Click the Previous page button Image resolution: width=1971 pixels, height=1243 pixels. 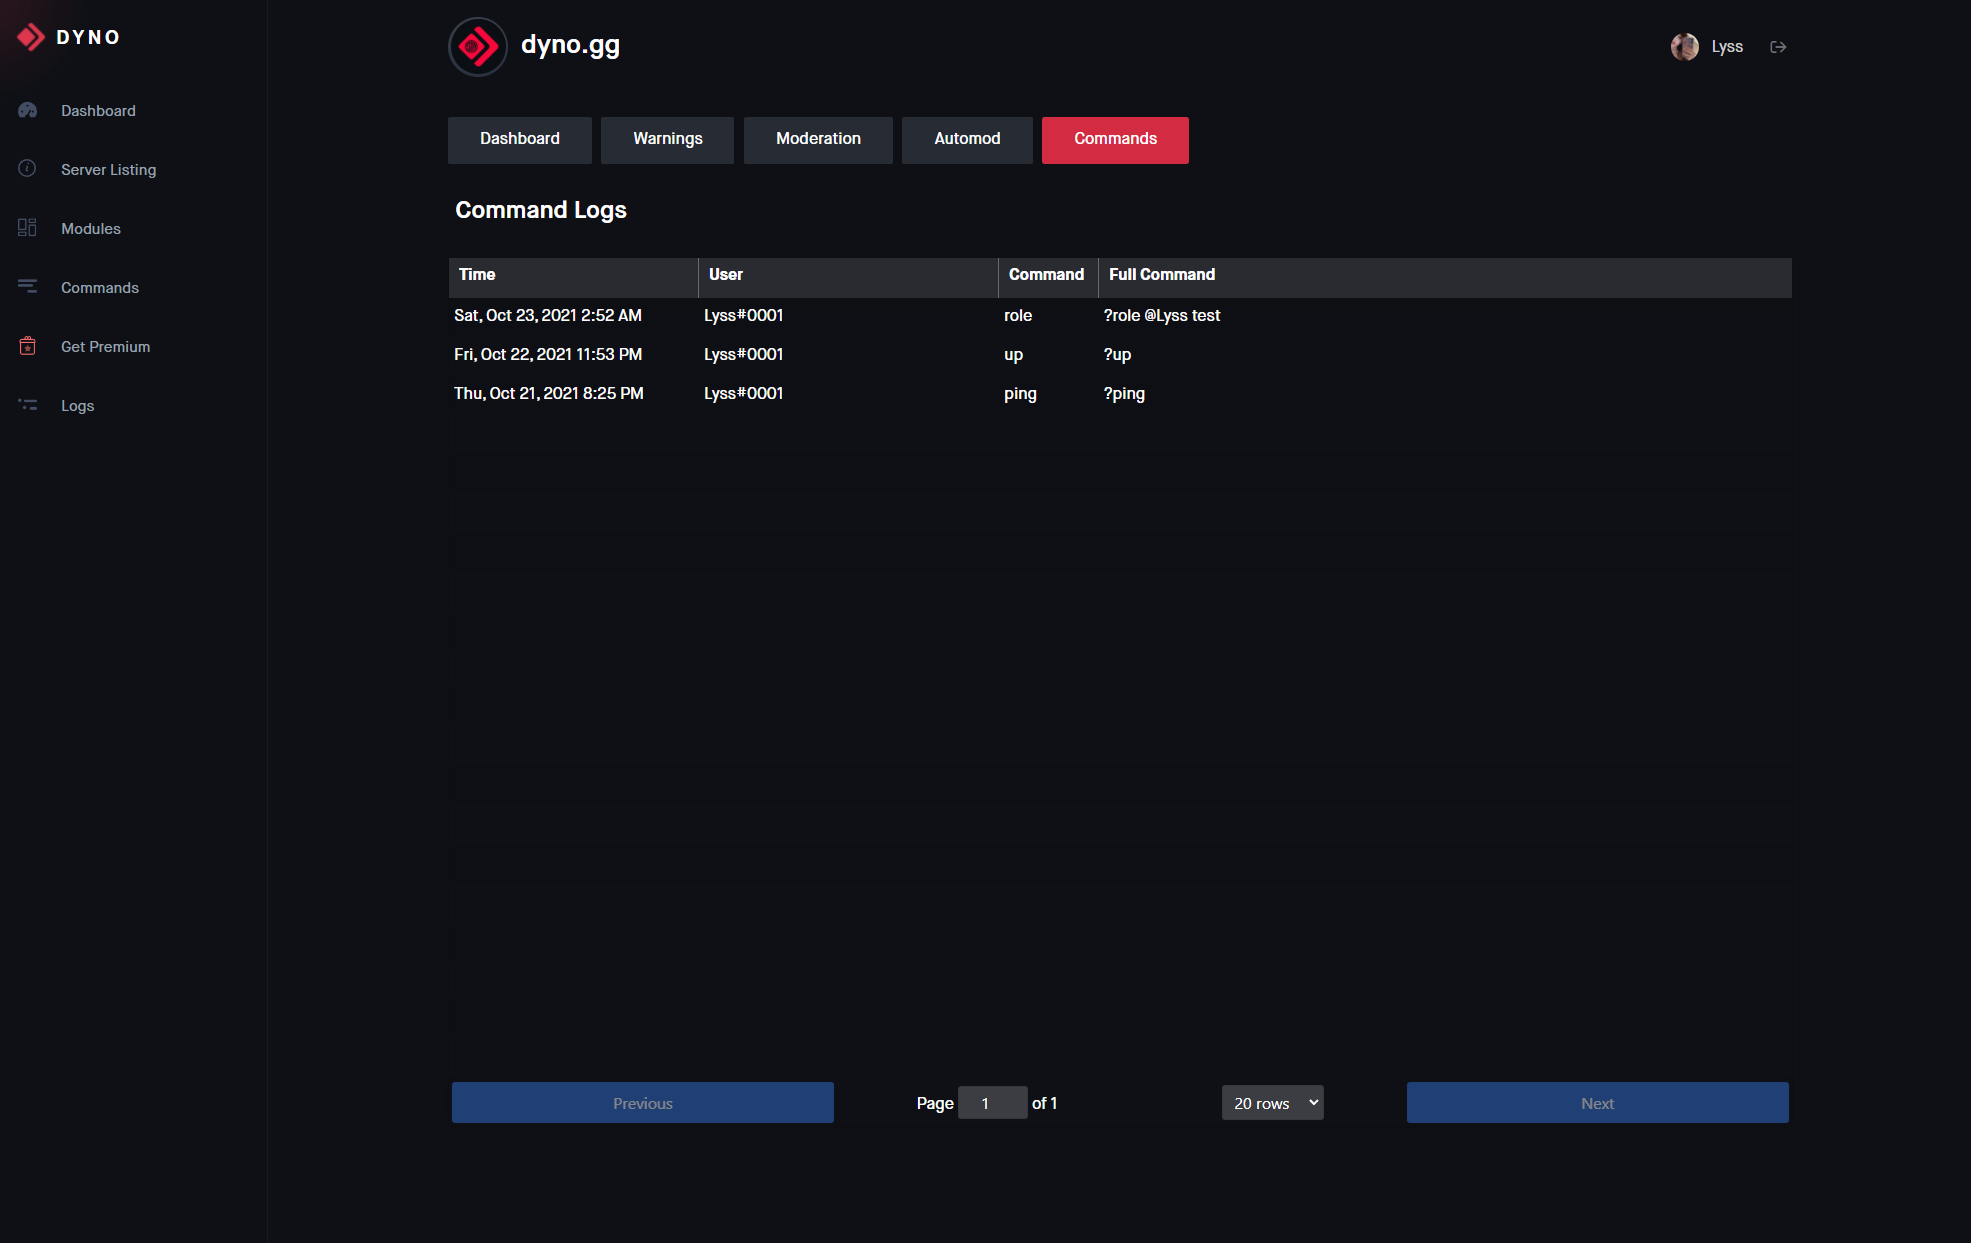click(643, 1103)
